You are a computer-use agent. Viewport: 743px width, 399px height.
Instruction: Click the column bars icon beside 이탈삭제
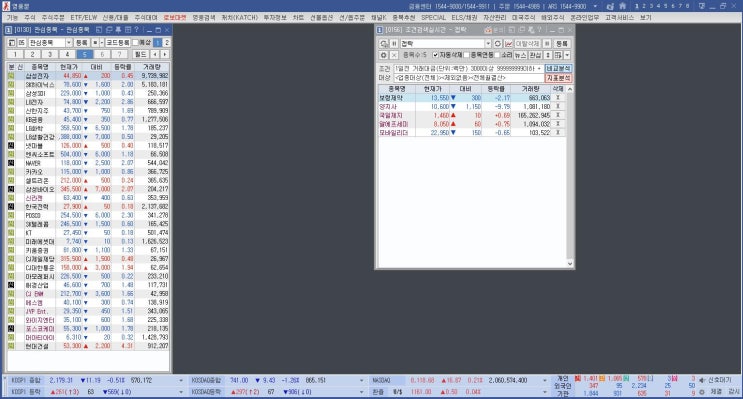click(547, 44)
